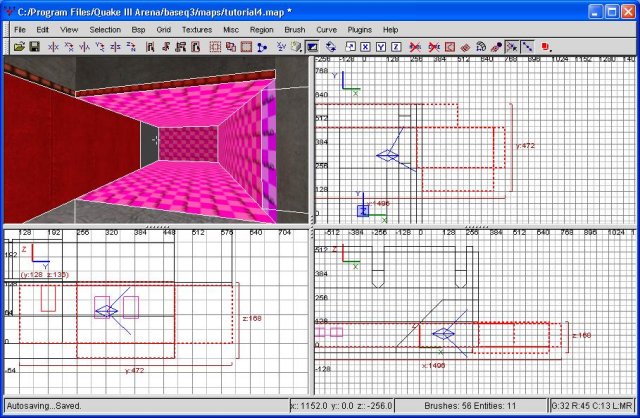Toggle don't select curved brushes
This screenshot has width=640, height=418.
click(434, 47)
